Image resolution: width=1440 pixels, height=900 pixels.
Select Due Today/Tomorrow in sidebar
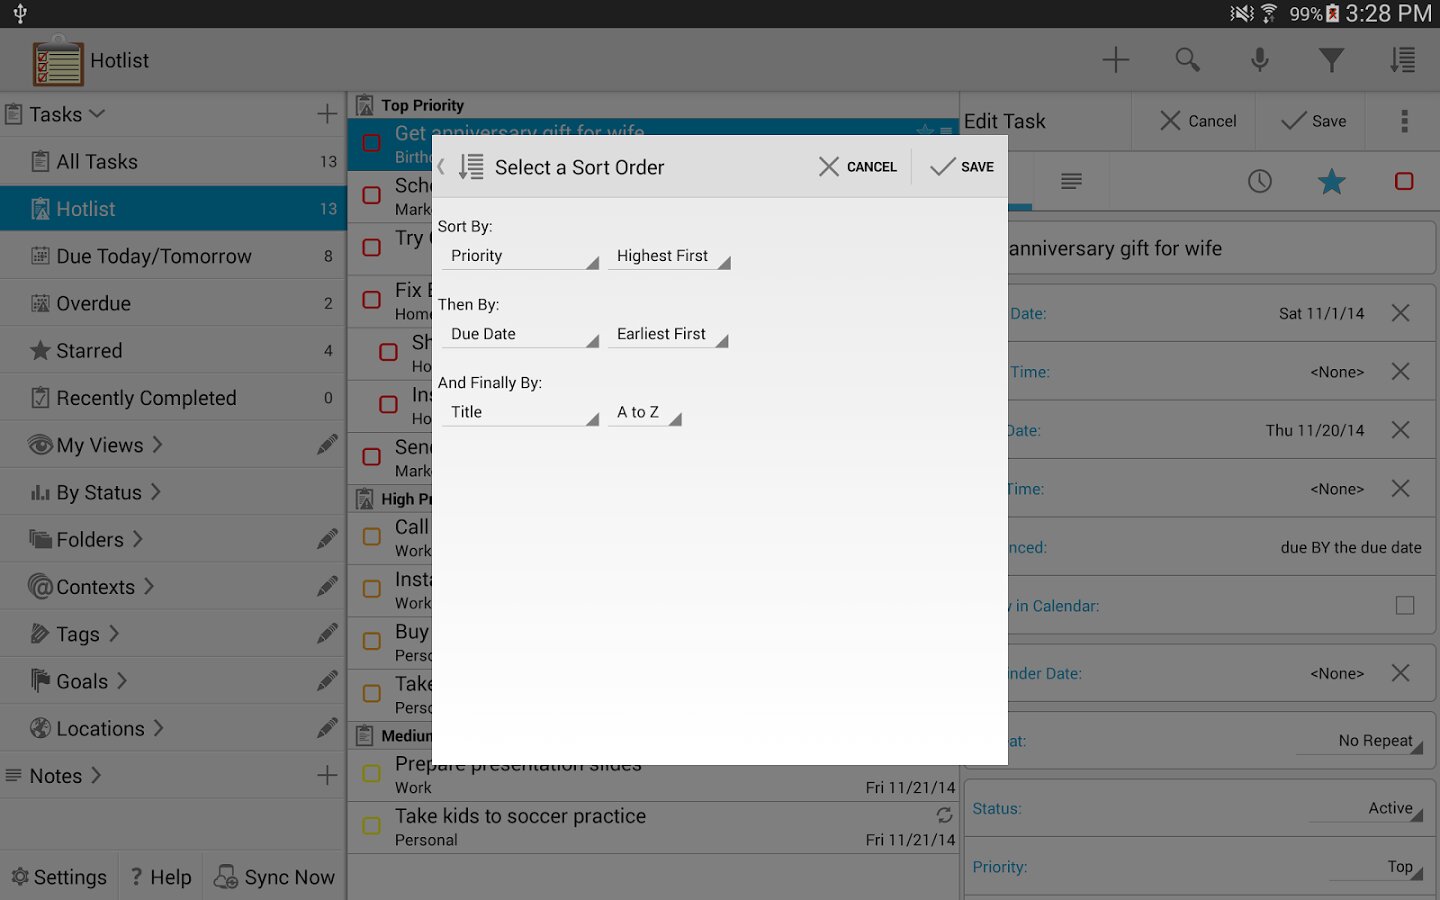coord(154,257)
